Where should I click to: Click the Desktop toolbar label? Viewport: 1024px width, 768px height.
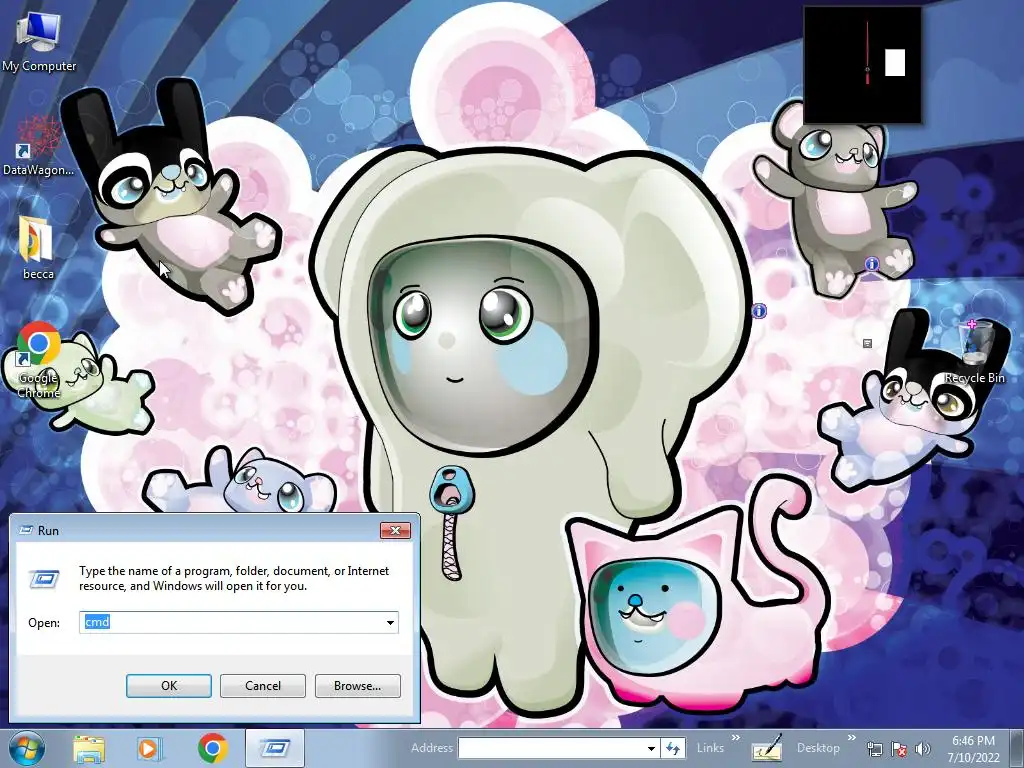pos(818,748)
